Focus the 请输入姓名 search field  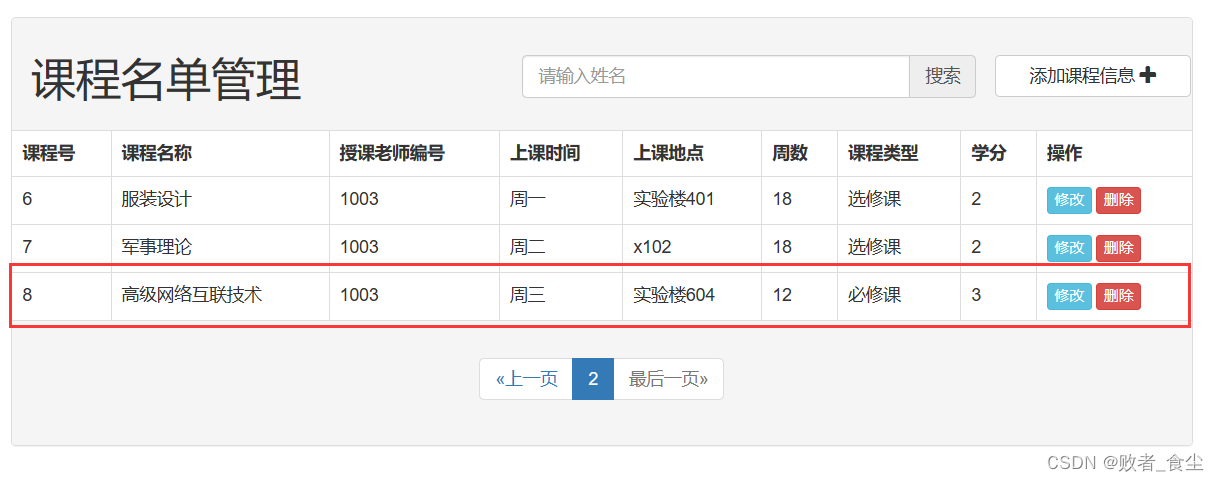coord(716,76)
